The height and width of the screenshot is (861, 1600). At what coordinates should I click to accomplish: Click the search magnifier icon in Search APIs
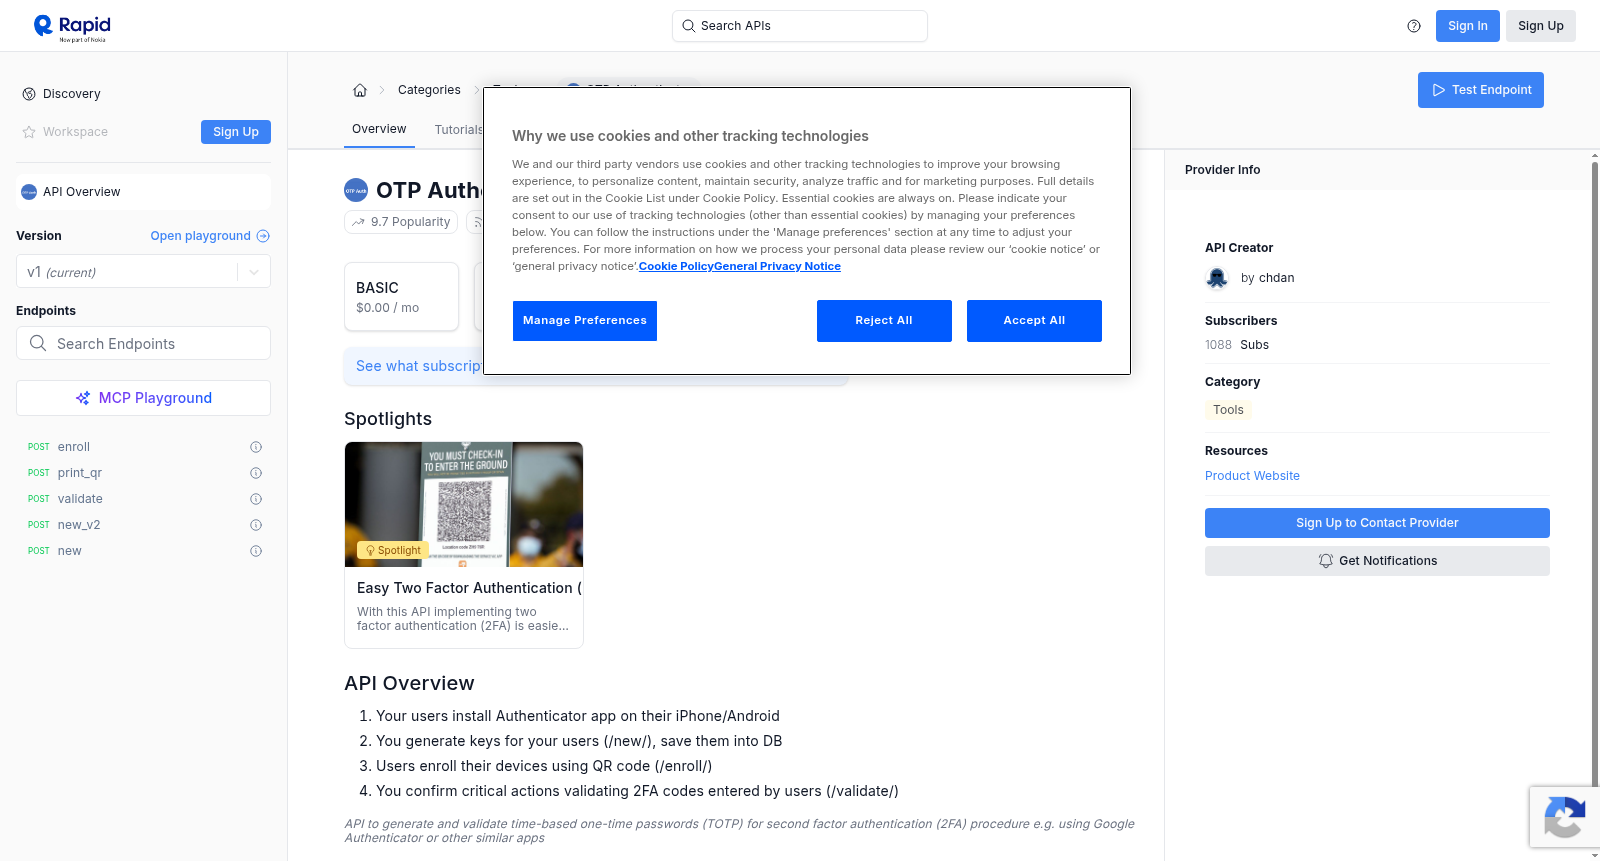(x=689, y=26)
